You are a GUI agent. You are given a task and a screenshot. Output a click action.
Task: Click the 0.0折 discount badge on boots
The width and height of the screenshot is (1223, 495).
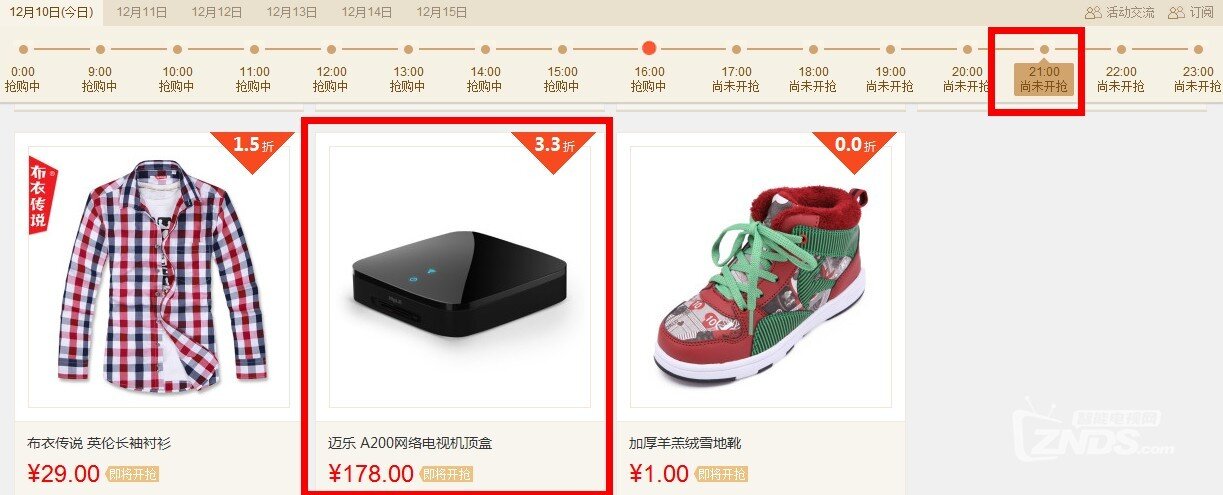[x=855, y=151]
